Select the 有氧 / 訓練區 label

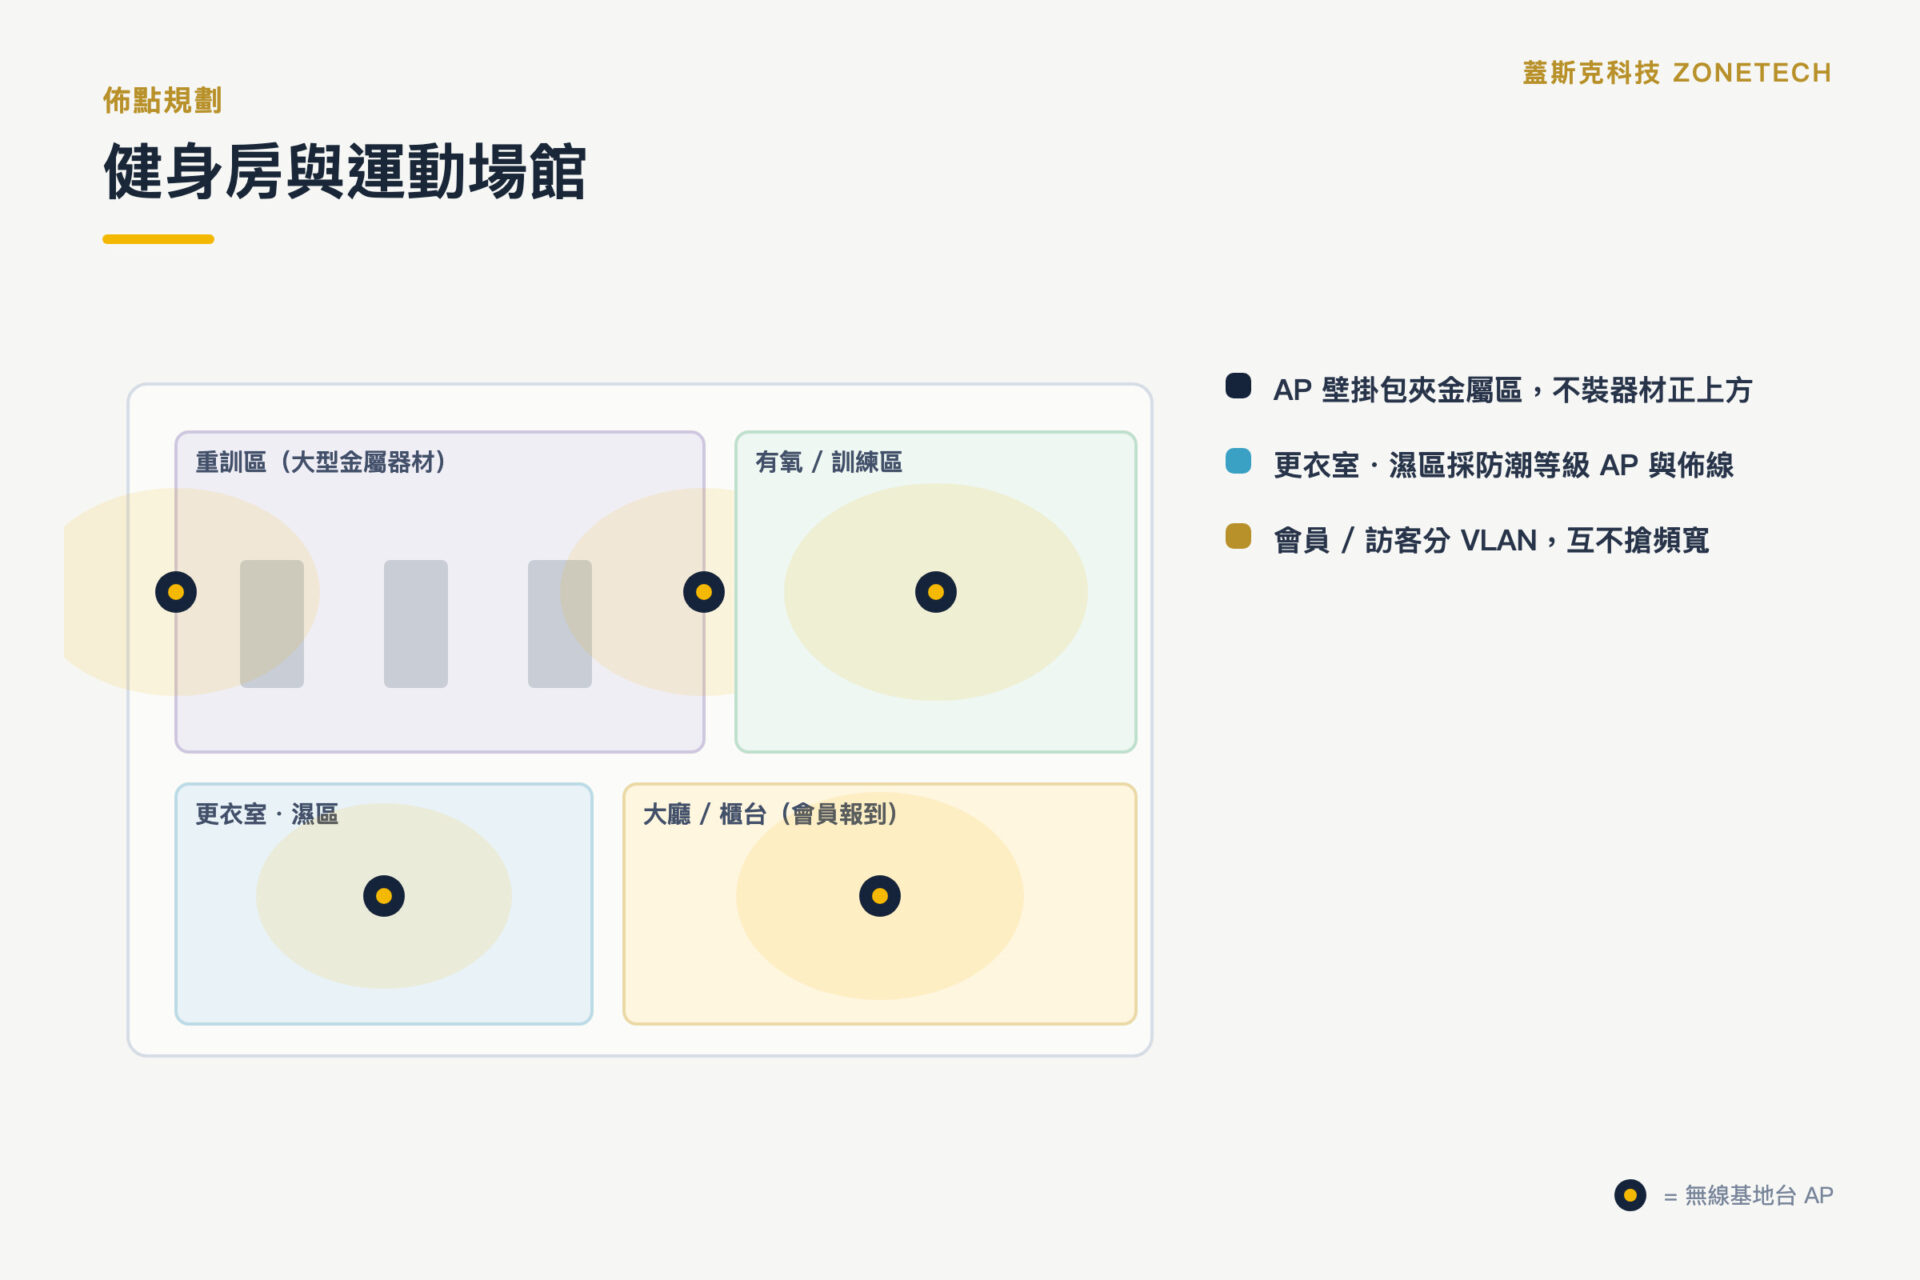click(829, 462)
